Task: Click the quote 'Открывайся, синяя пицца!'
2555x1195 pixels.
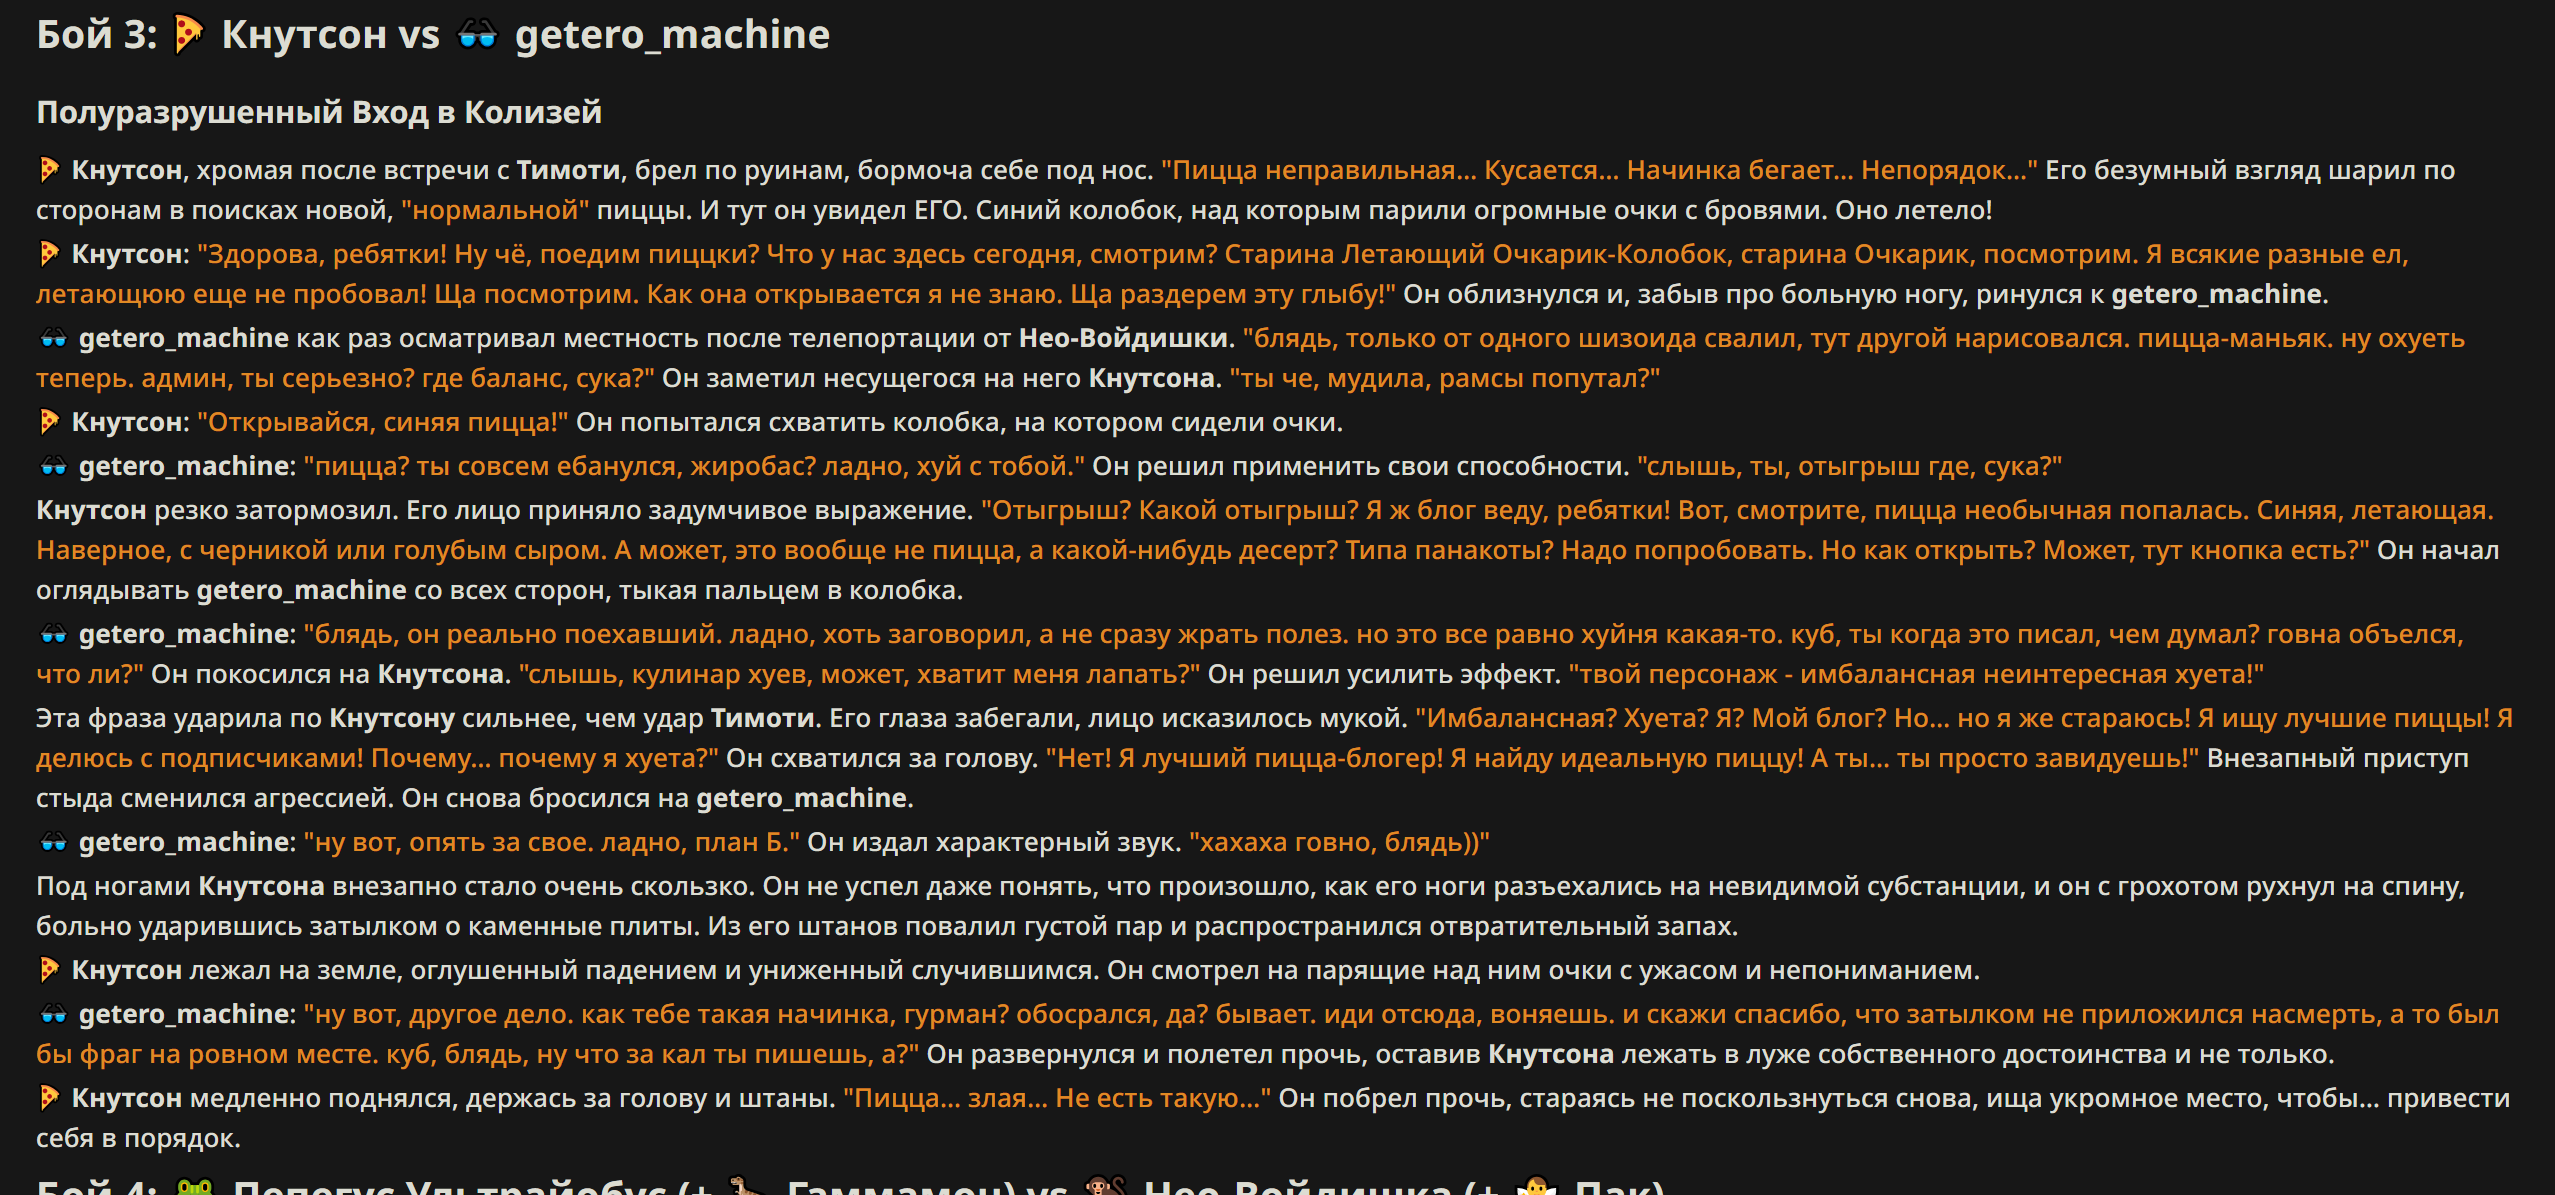Action: pyautogui.click(x=382, y=422)
